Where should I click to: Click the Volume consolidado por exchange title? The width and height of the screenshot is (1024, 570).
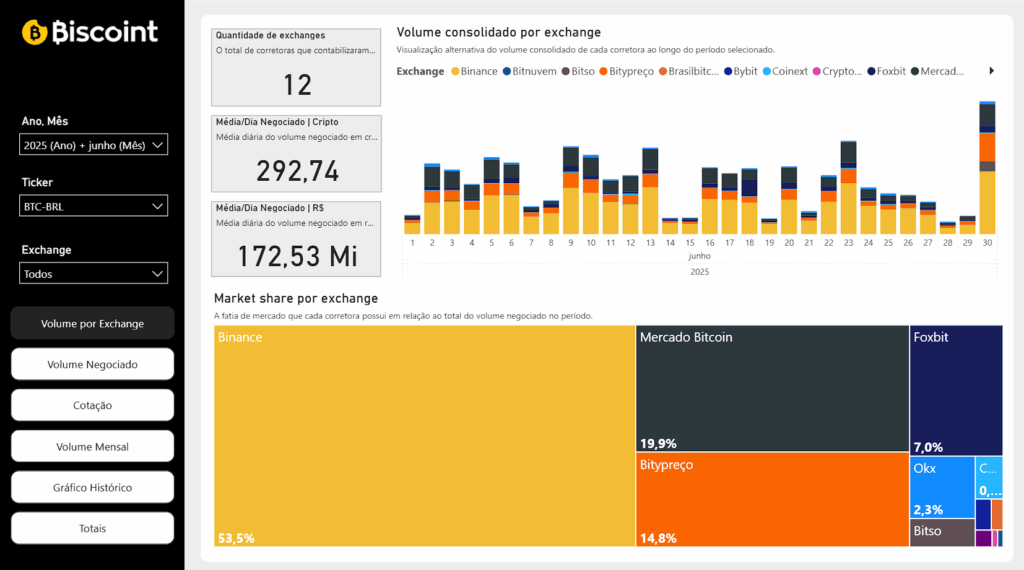[498, 32]
